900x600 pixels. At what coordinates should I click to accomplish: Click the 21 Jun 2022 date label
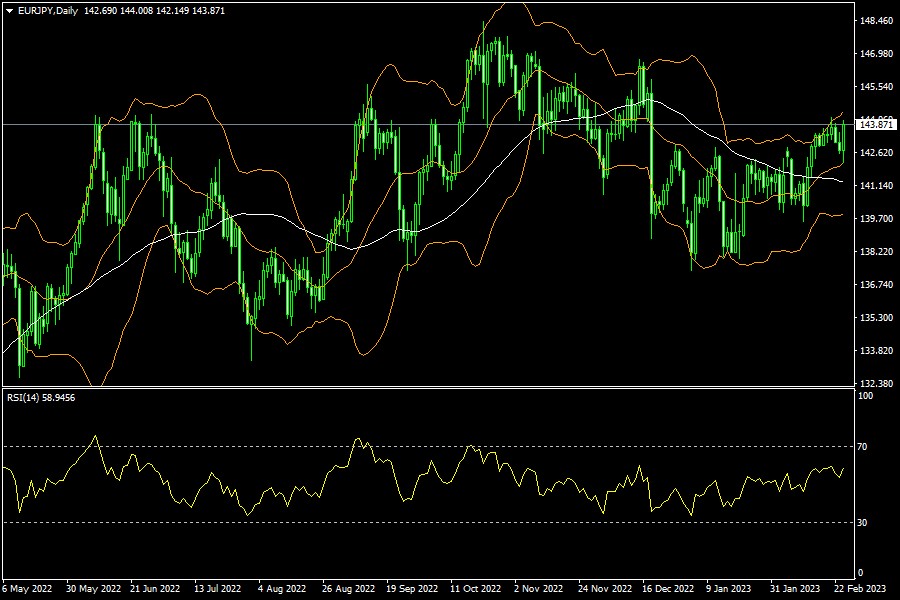(155, 589)
